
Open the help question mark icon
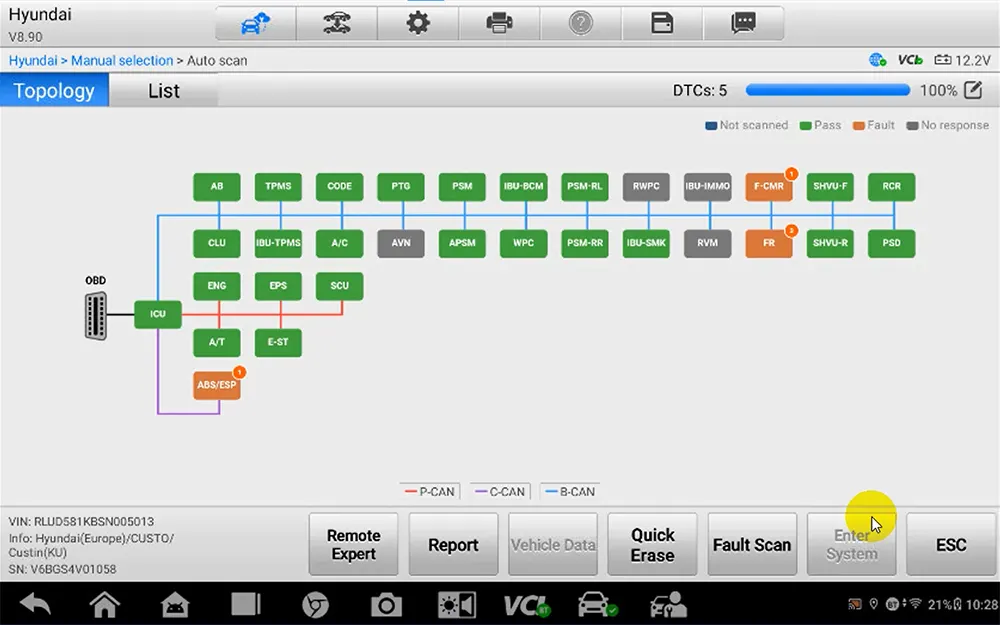580,24
